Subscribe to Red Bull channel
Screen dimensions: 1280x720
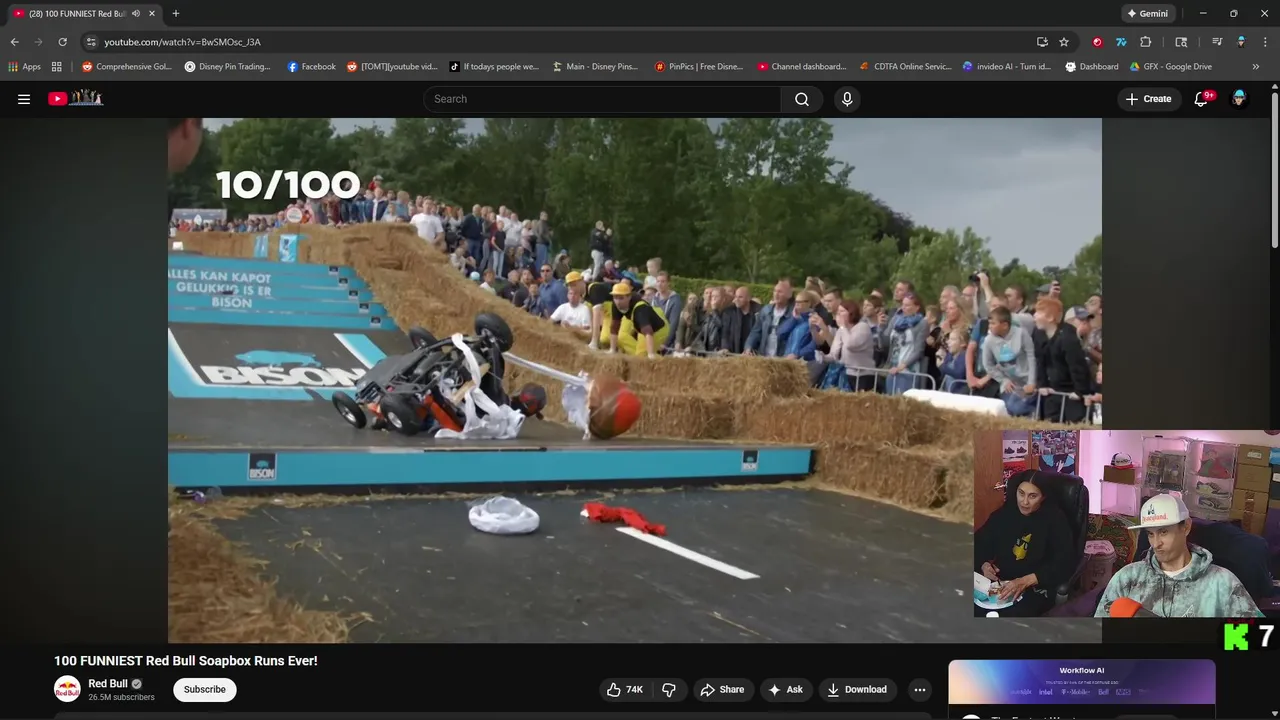(x=204, y=689)
